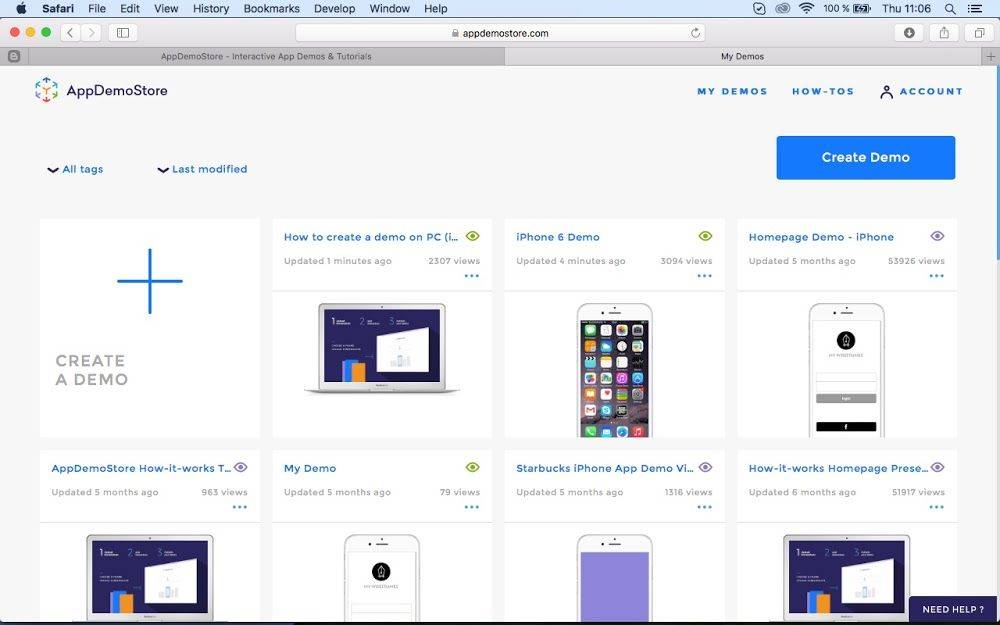Toggle the eye icon on My Demo card

pyautogui.click(x=471, y=467)
